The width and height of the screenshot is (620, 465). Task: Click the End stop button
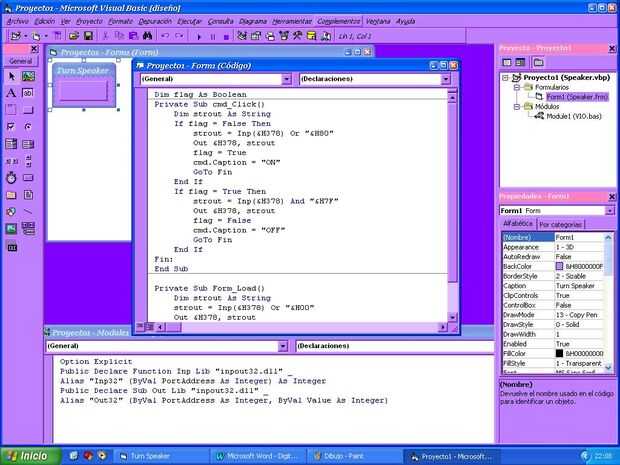pos(226,37)
